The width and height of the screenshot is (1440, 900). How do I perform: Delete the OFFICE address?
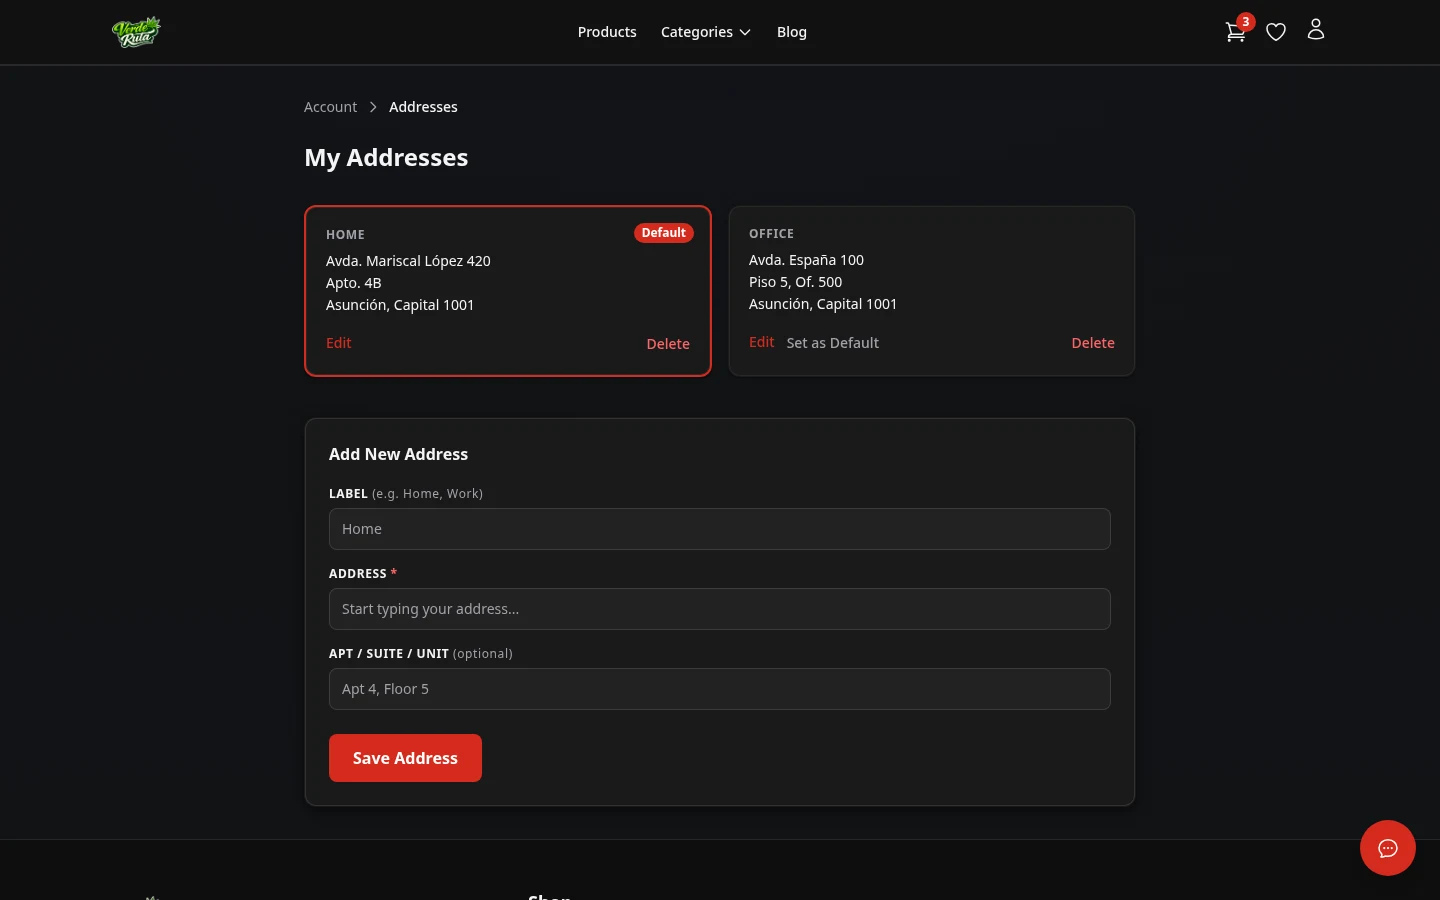[x=1092, y=342]
